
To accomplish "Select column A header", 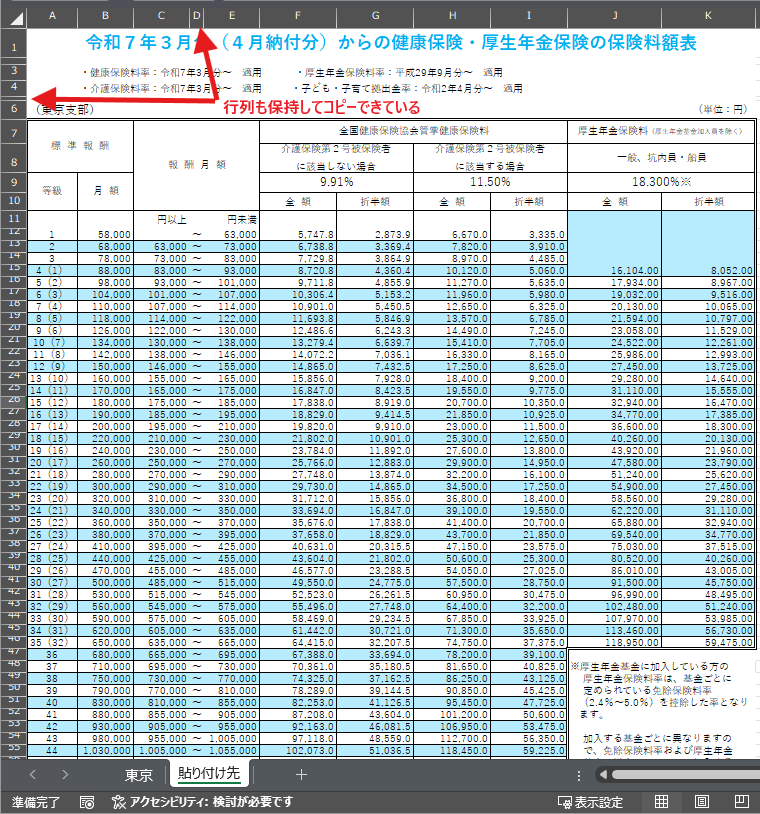I will (x=52, y=16).
